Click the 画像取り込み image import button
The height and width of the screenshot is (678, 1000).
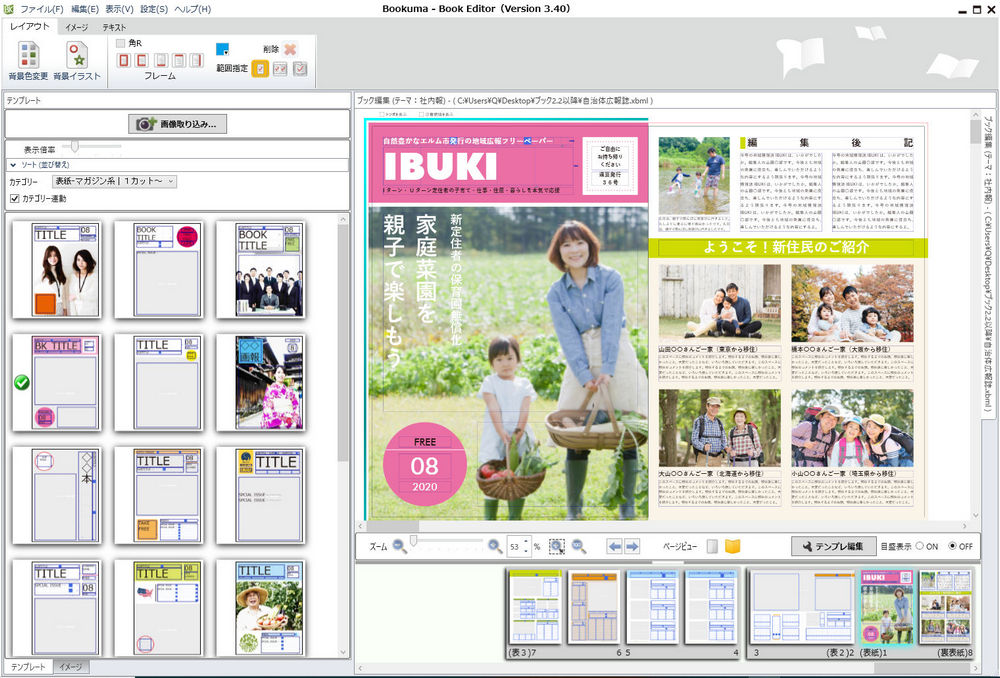tap(175, 123)
